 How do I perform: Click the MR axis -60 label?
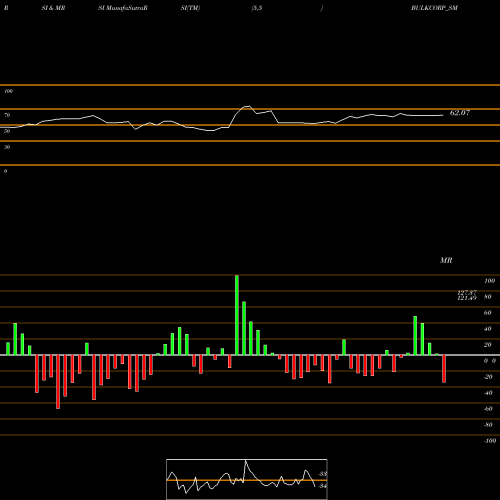(x=488, y=409)
